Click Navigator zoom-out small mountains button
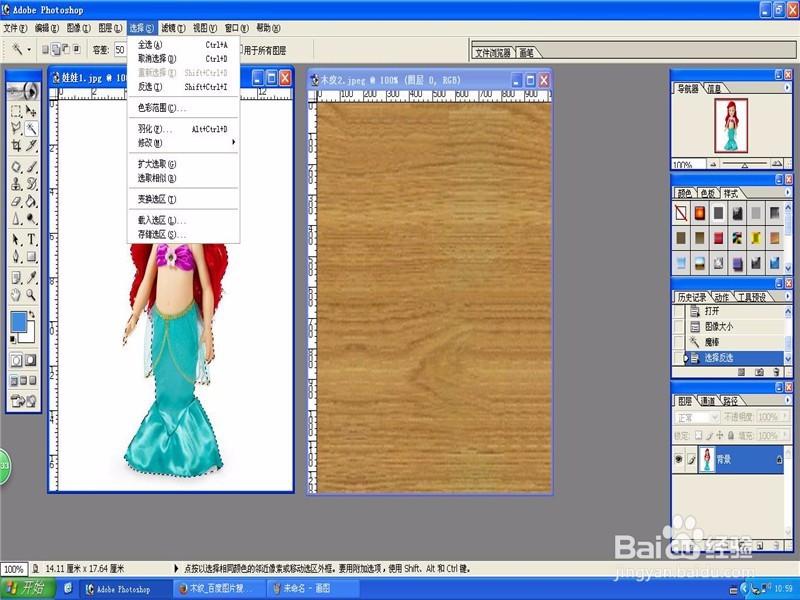The width and height of the screenshot is (800, 600). (713, 164)
